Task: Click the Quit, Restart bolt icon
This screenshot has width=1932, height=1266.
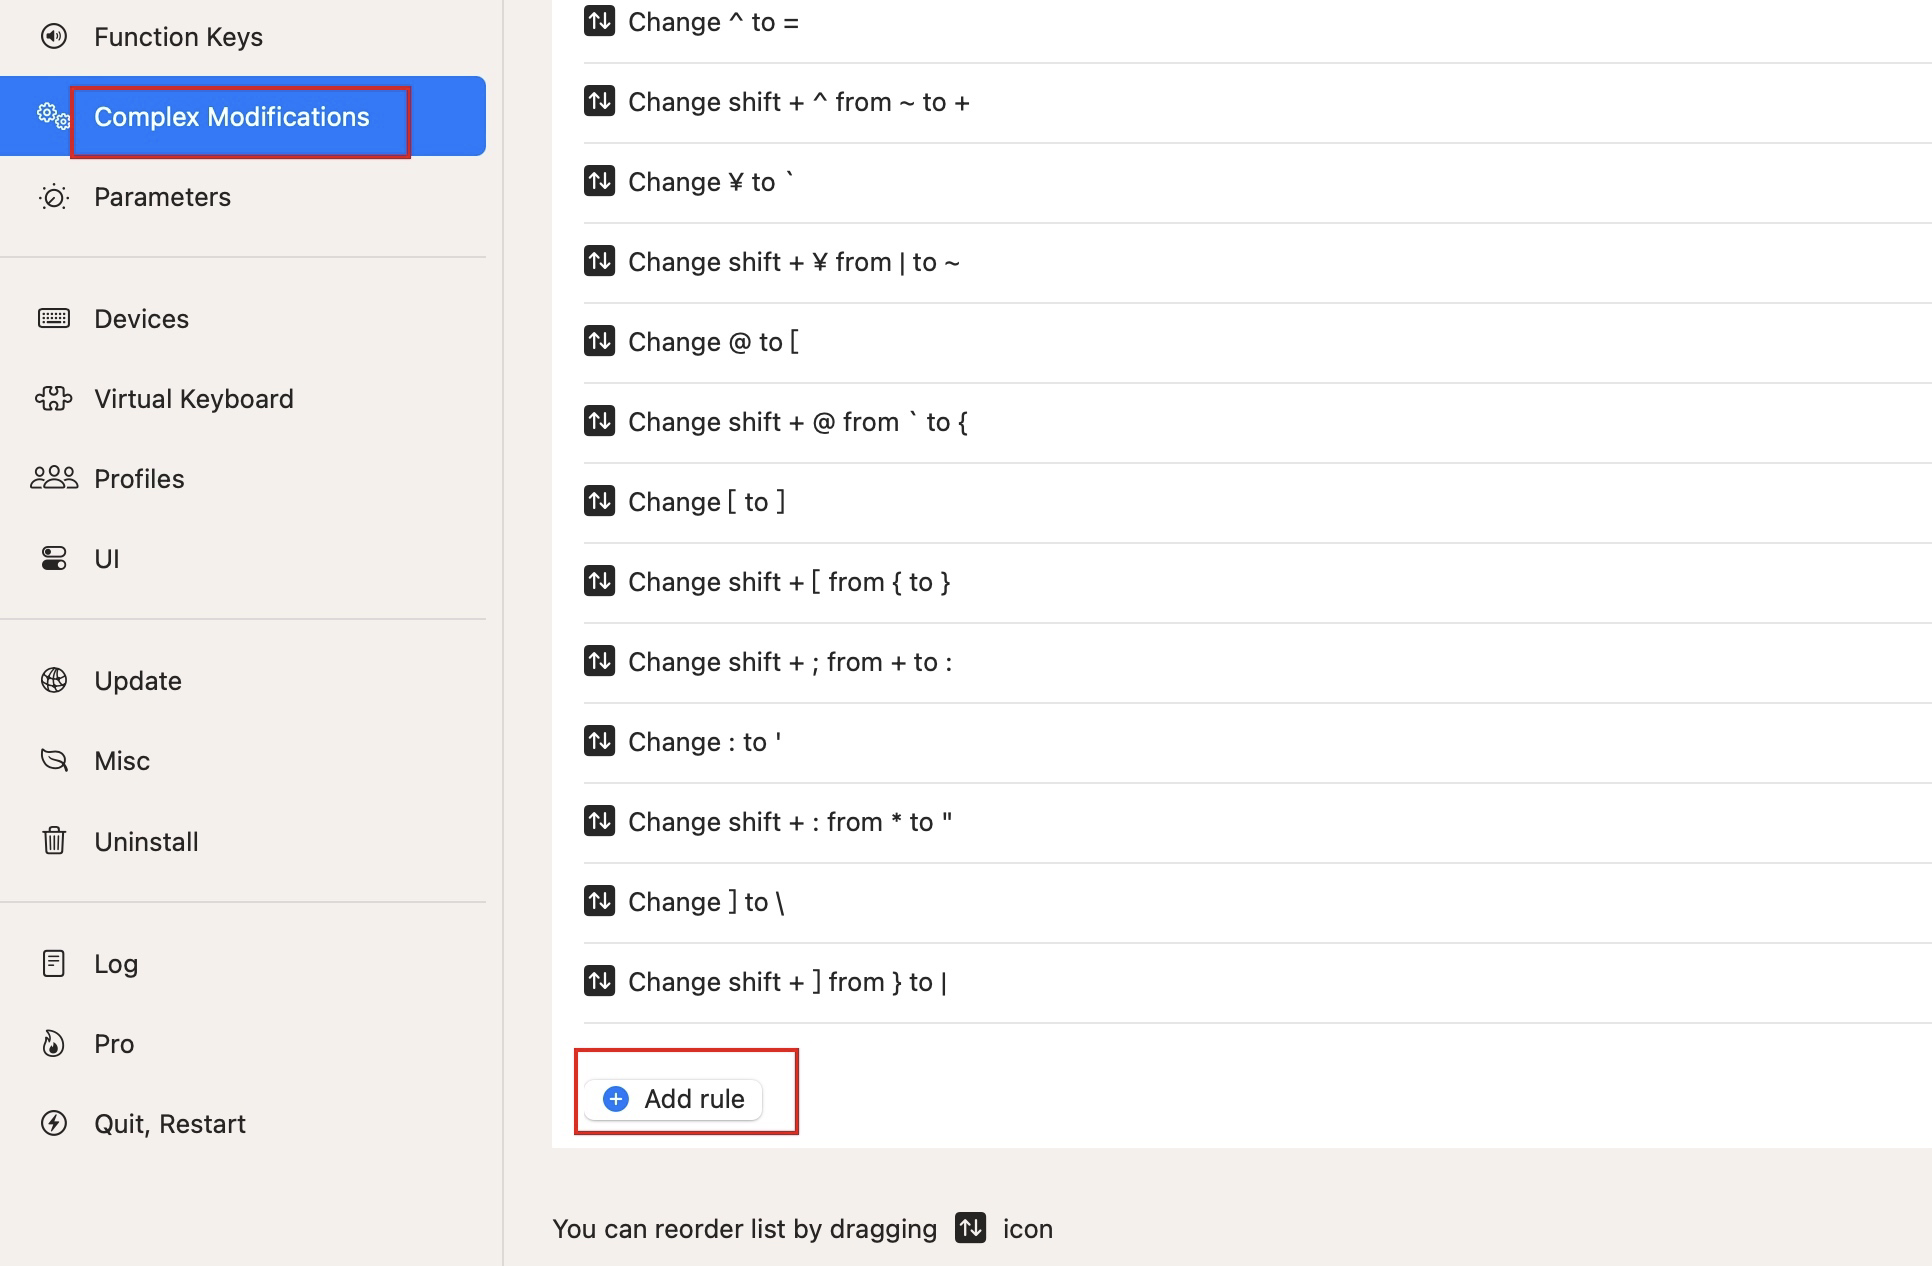Action: pyautogui.click(x=54, y=1124)
